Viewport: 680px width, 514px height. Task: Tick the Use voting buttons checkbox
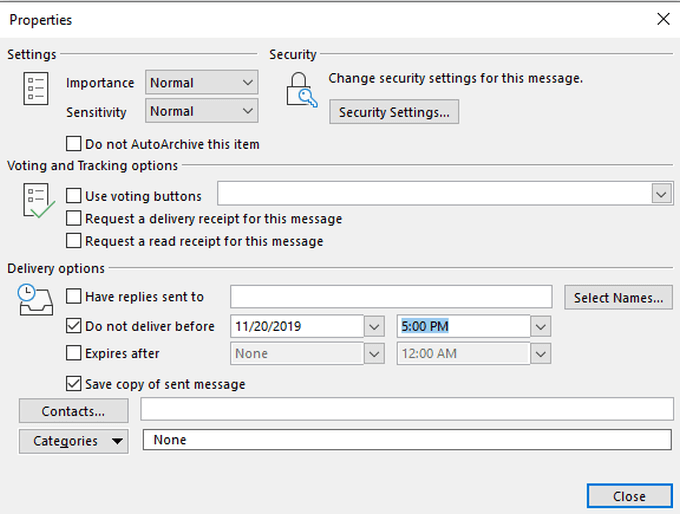(x=74, y=196)
